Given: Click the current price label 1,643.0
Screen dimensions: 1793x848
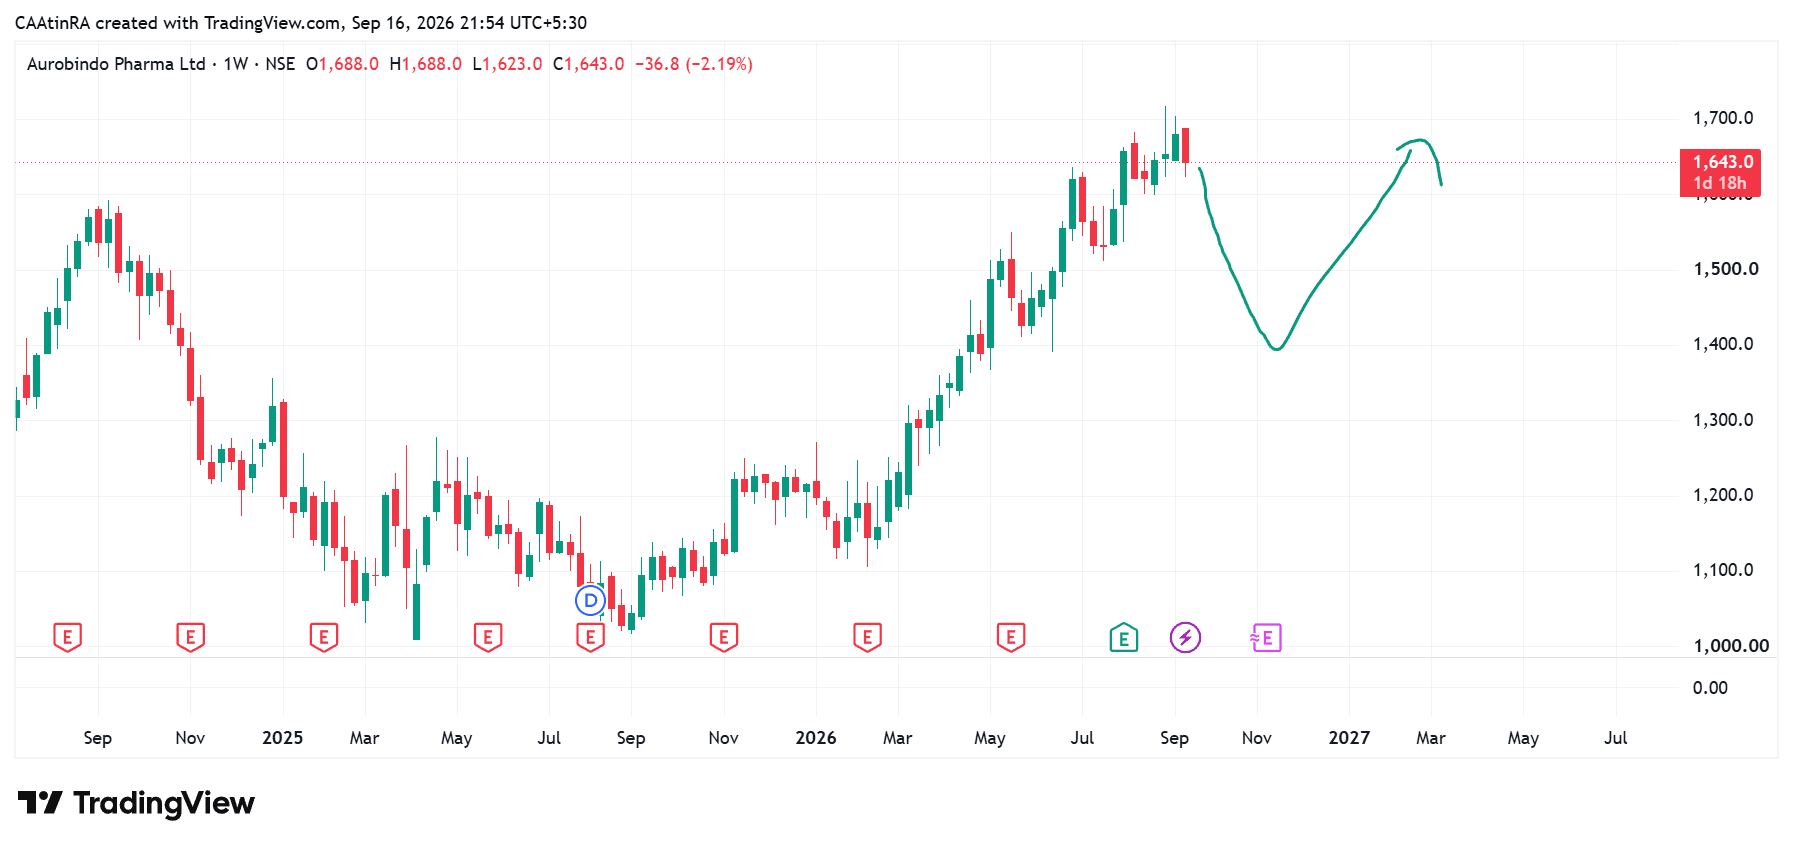Looking at the screenshot, I should 1720,172.
